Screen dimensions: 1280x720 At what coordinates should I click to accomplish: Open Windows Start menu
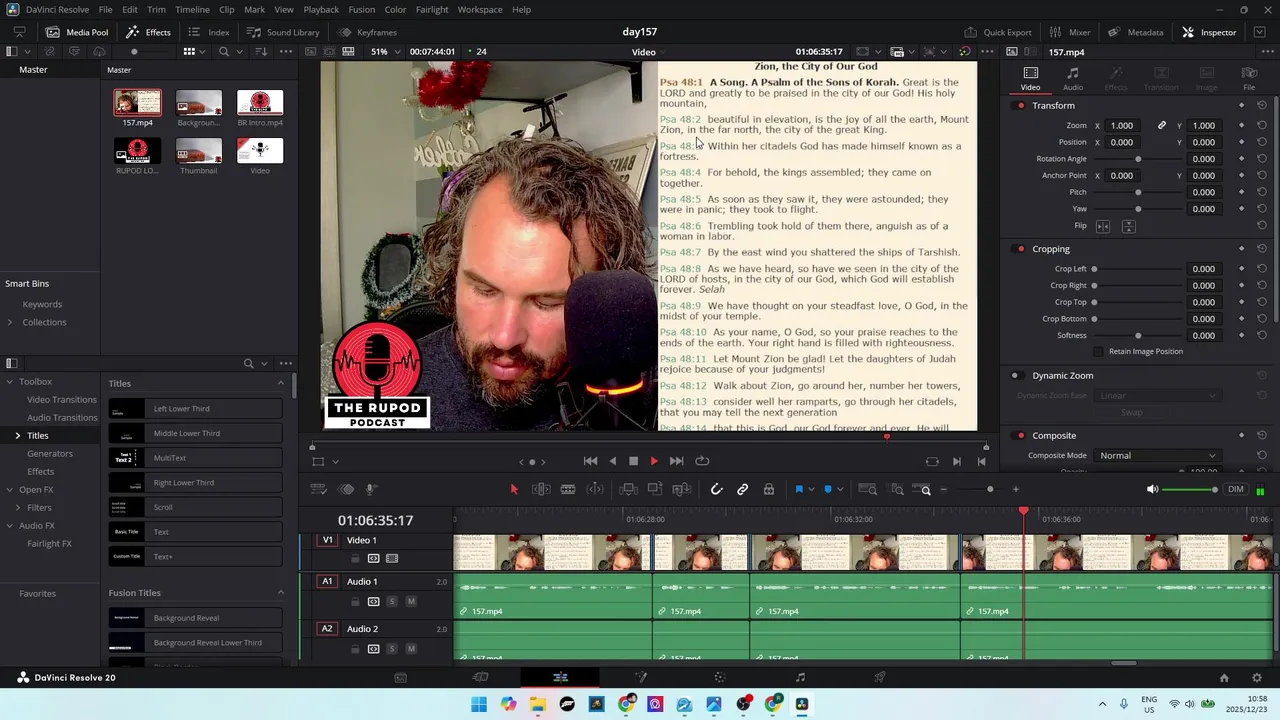(x=479, y=705)
